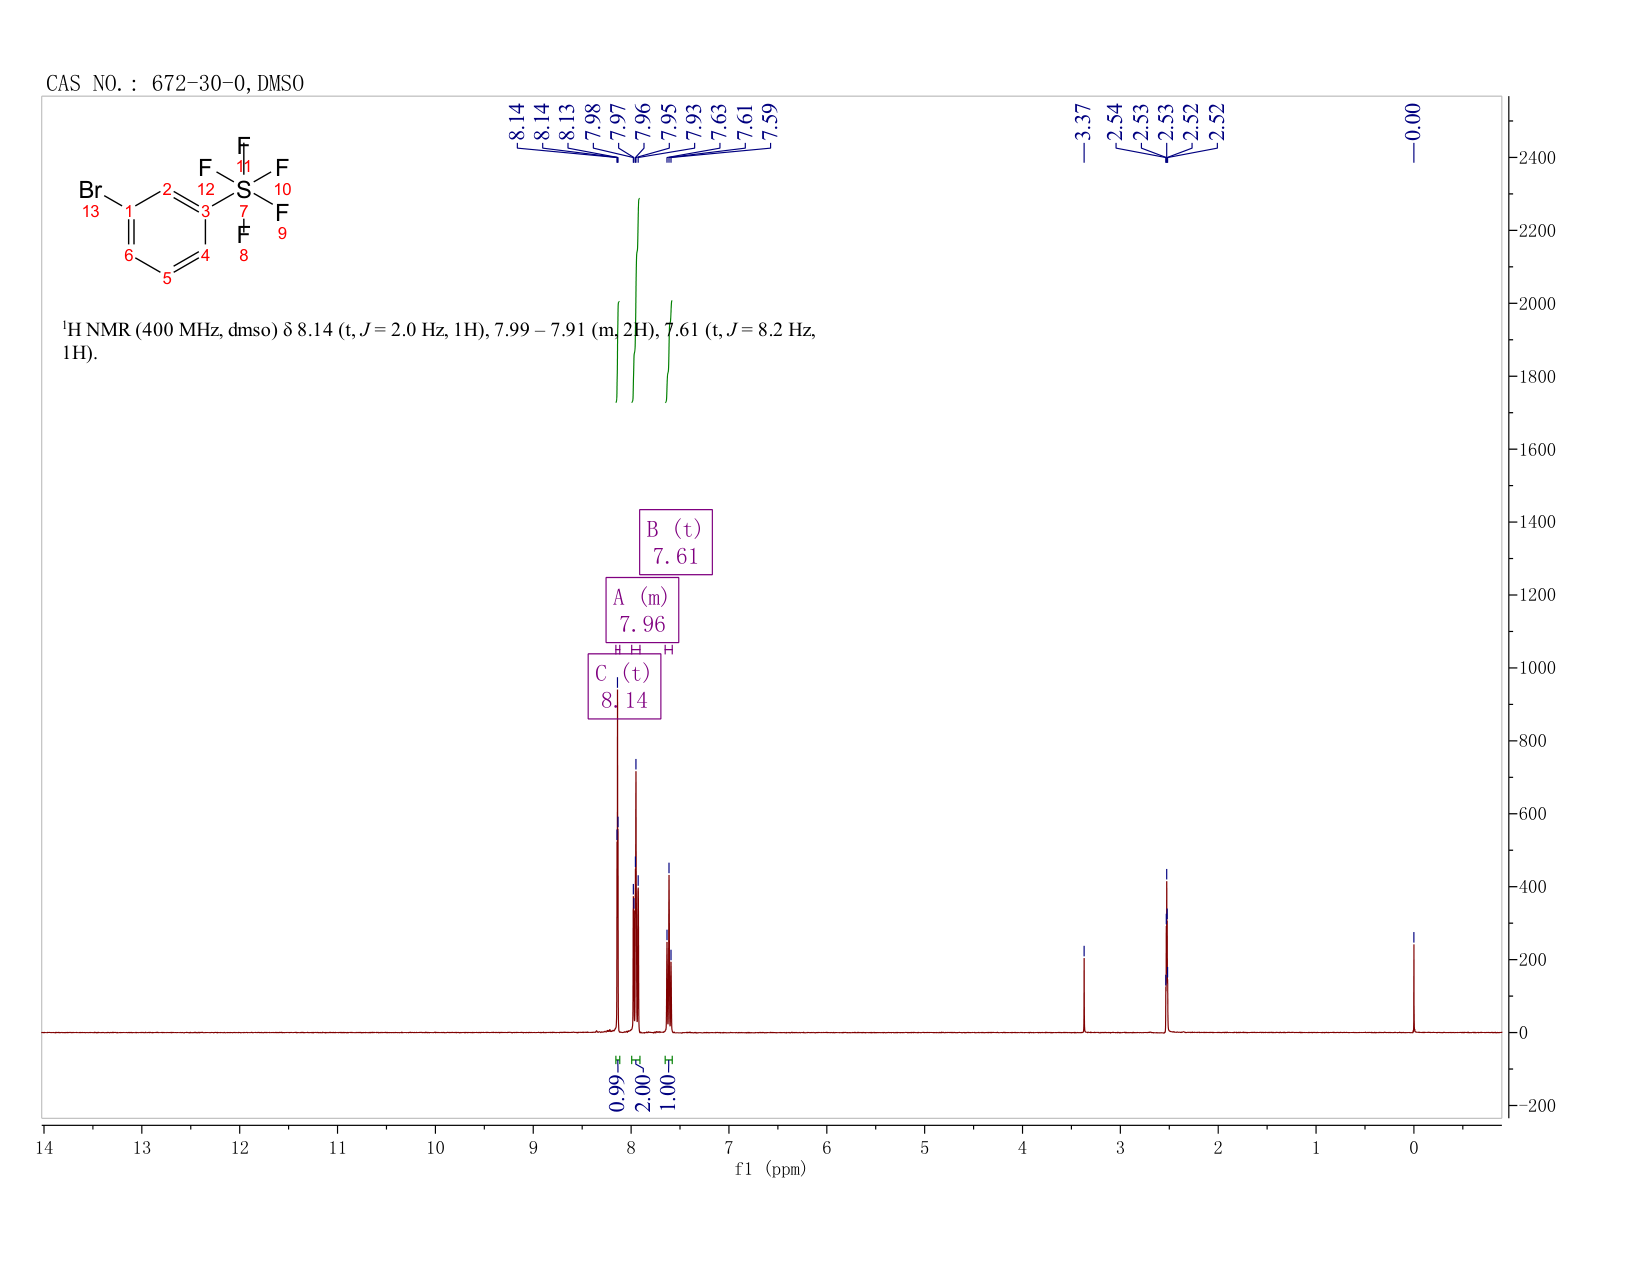Image resolution: width=1650 pixels, height=1275 pixels.
Task: Click the CAS NO. 672-30-0 title text
Action: coord(175,84)
